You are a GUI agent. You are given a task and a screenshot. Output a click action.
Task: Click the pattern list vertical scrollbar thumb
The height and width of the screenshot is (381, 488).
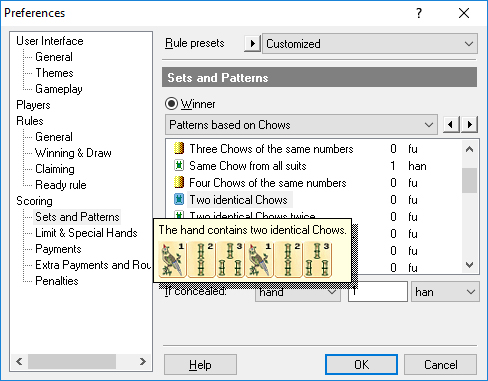[x=469, y=180]
